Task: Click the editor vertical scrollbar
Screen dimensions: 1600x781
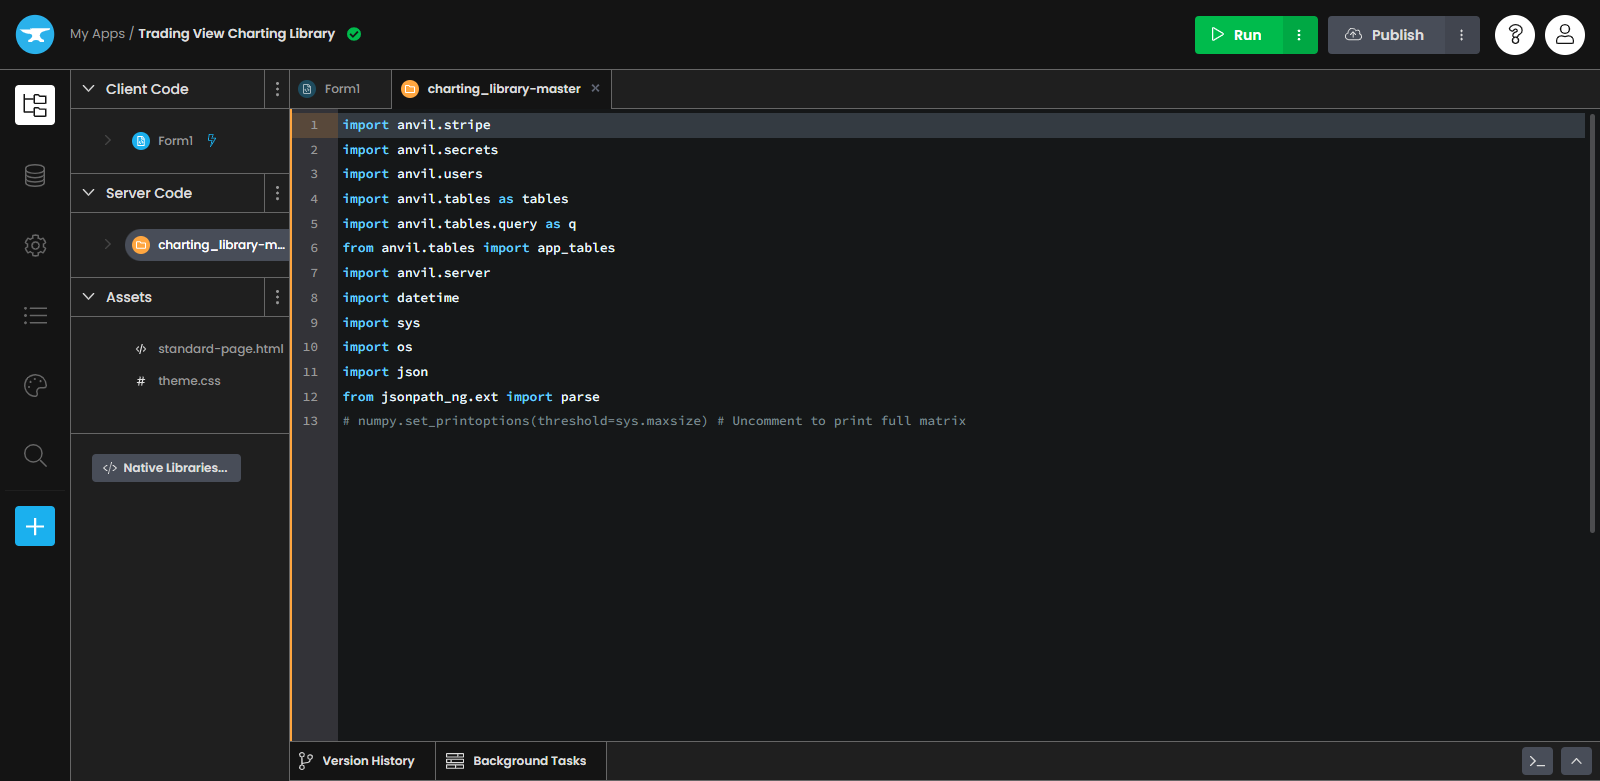Action: pos(1592,323)
